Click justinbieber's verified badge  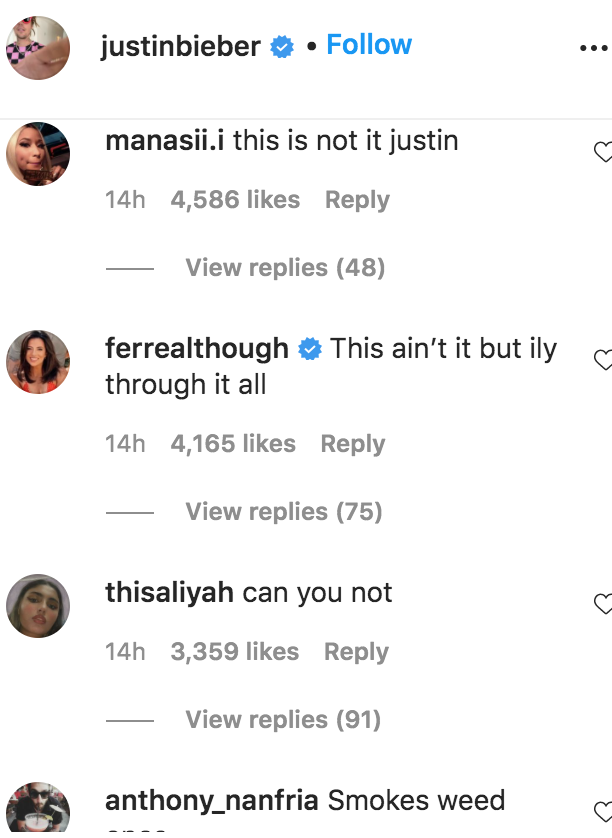282,47
